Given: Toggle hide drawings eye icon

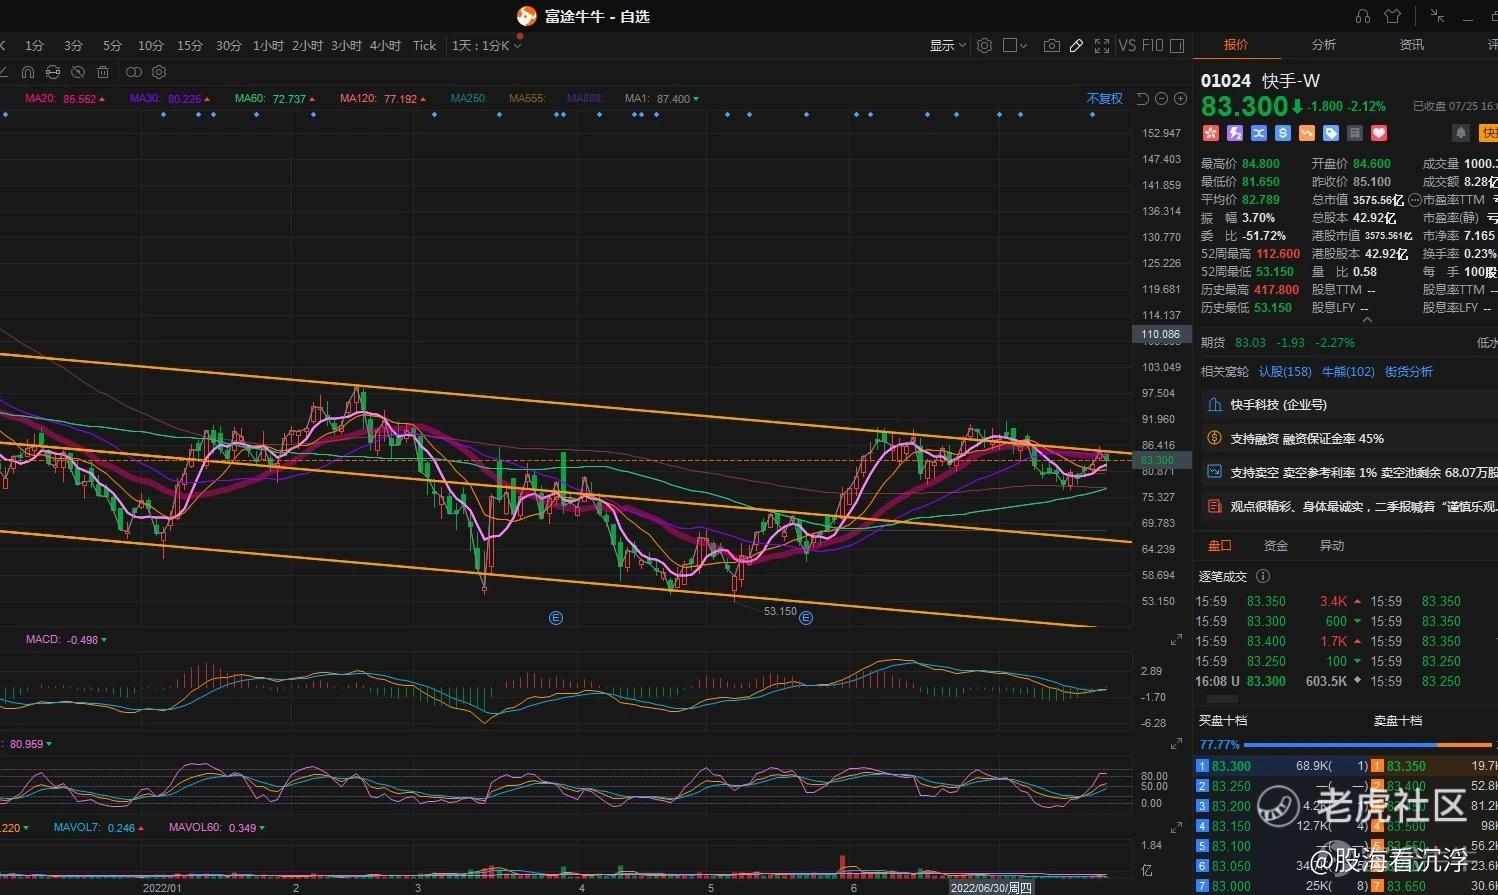Looking at the screenshot, I should click(x=78, y=72).
